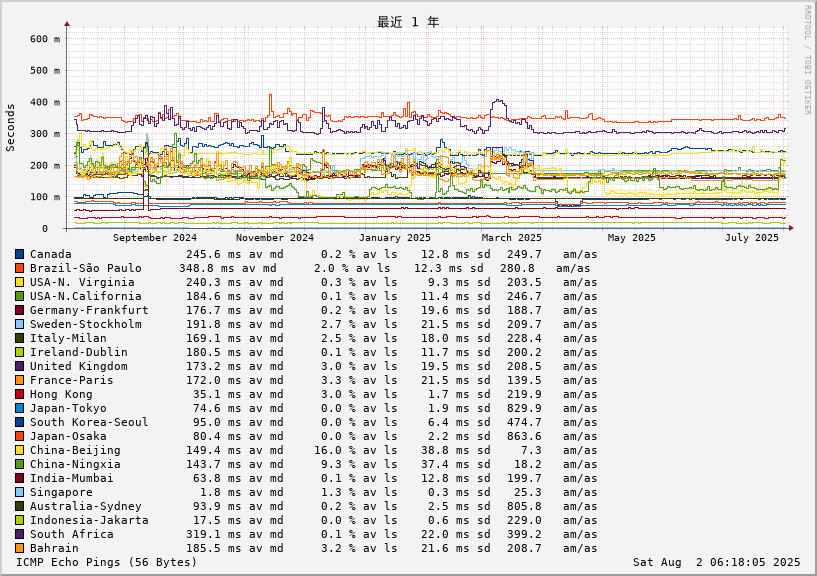Screen dimensions: 817x576
Task: Select the "200 m" y-axis tick label
Action: pyautogui.click(x=45, y=166)
